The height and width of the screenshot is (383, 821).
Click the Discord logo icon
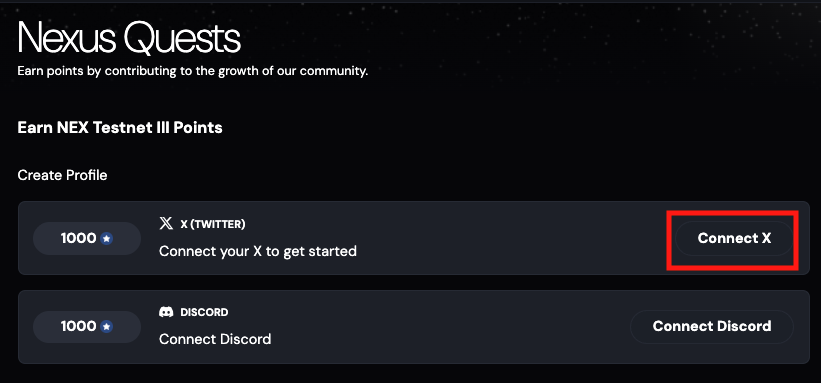tap(166, 313)
